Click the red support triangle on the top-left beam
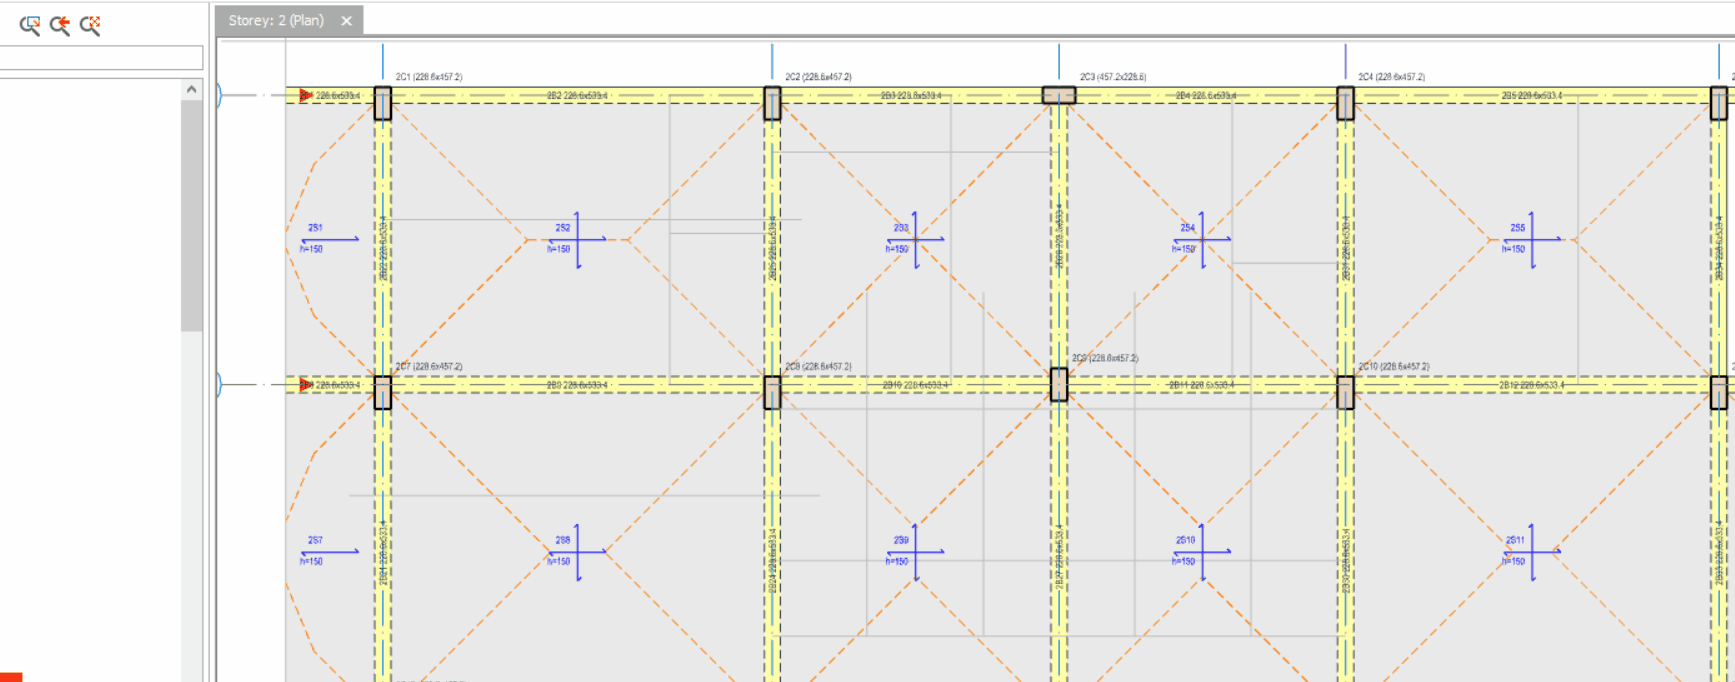Viewport: 1735px width, 682px height. [305, 96]
